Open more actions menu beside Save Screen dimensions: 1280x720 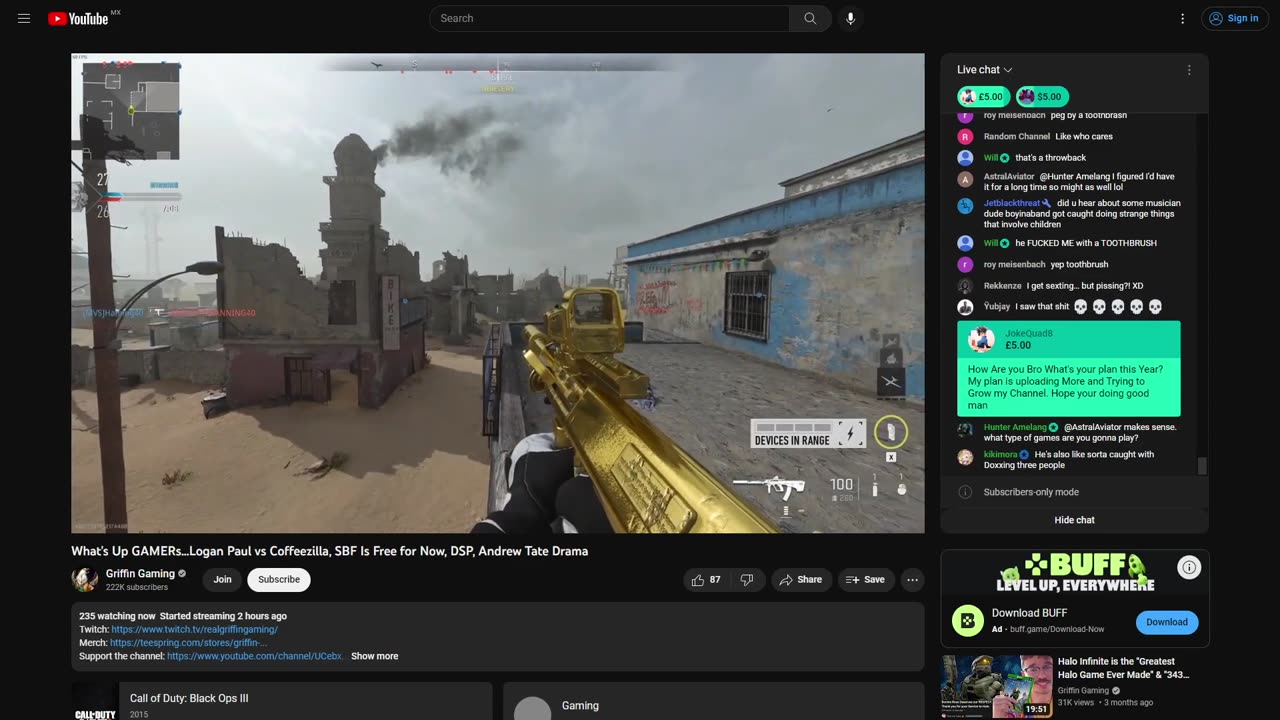click(912, 579)
